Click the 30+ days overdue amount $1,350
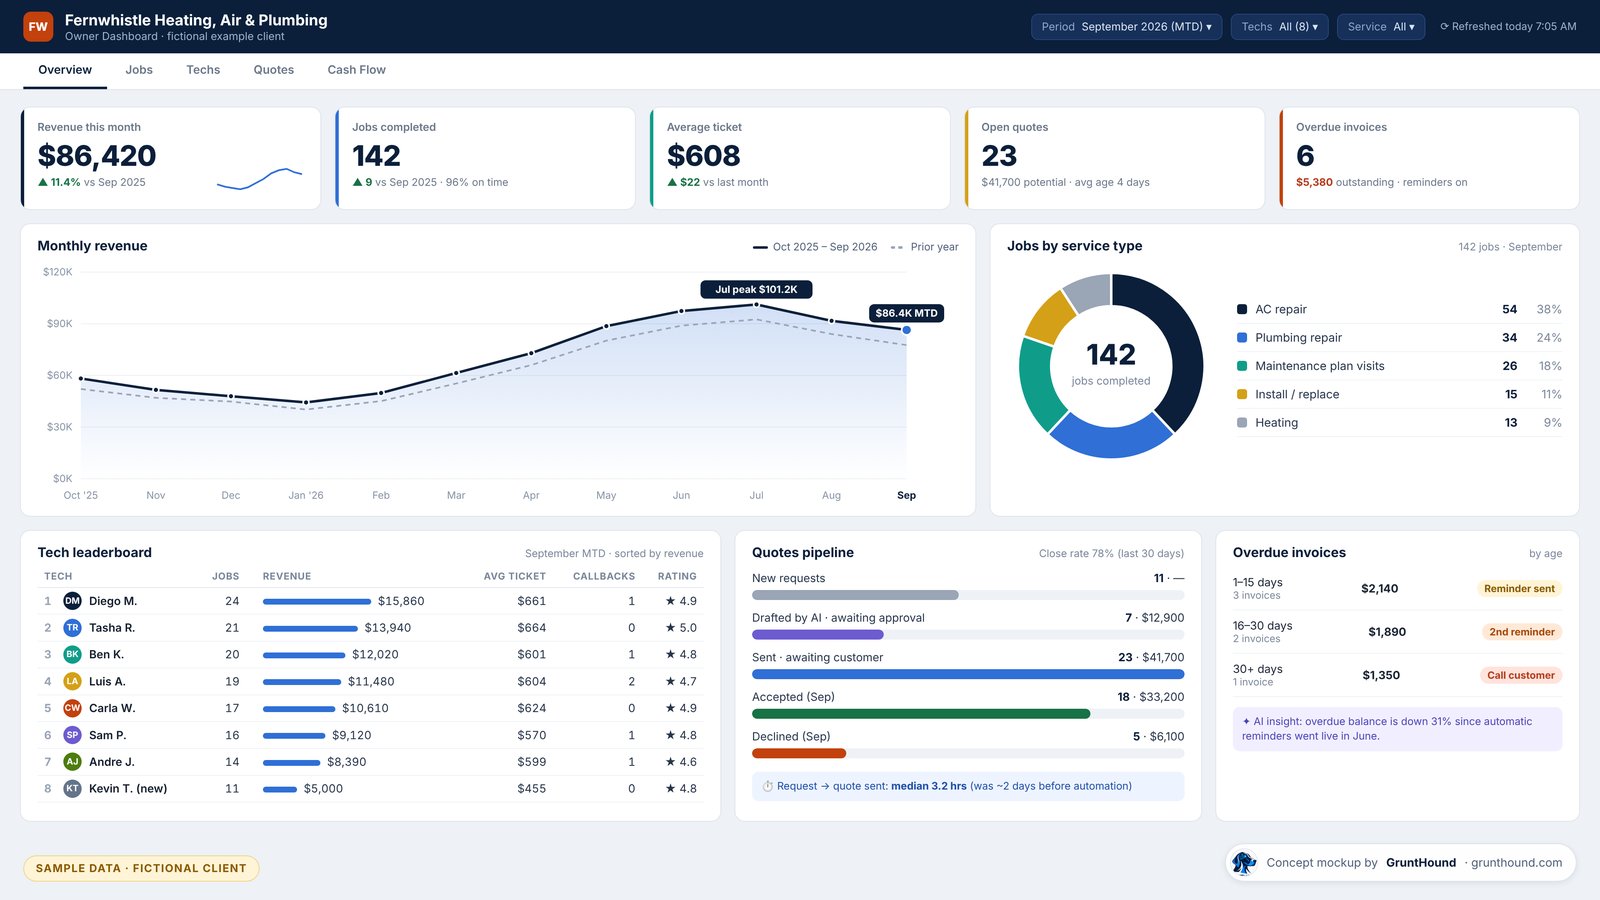This screenshot has width=1600, height=900. pyautogui.click(x=1381, y=675)
